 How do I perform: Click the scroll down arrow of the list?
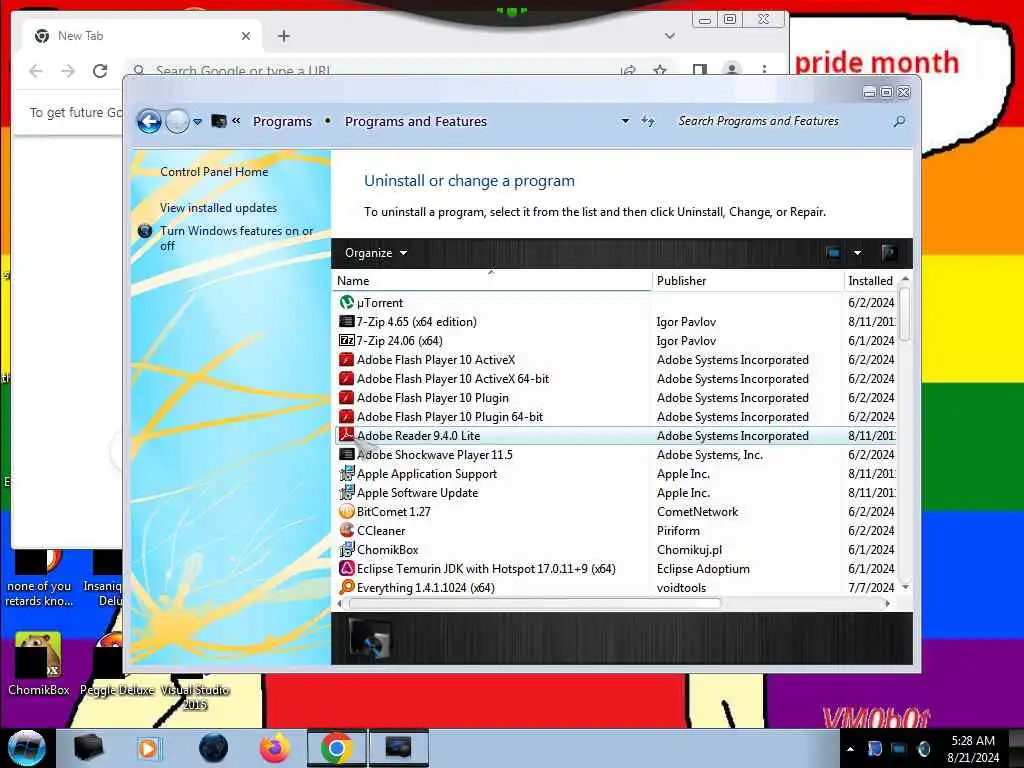pos(905,587)
